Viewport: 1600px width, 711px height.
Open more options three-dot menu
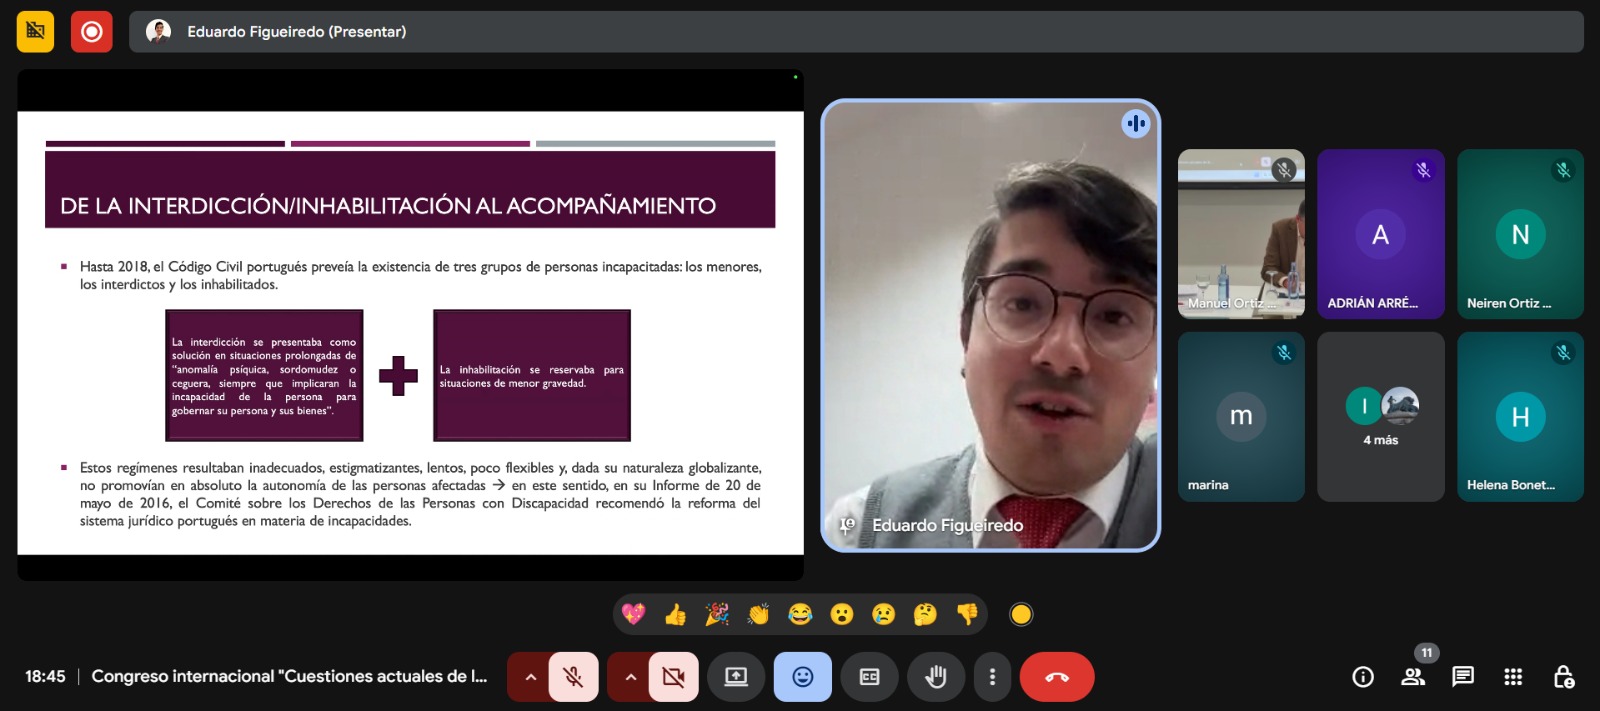(992, 677)
